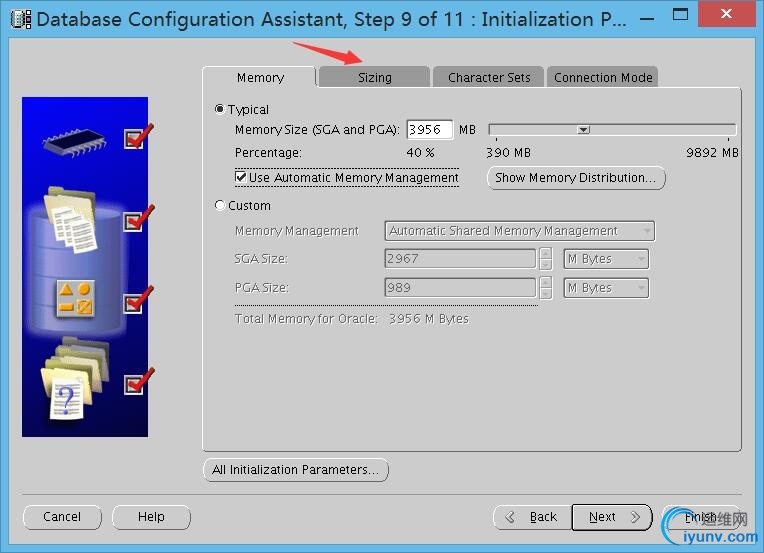Click the red checkmark beside the shapes icon
Viewport: 764px width, 553px height.
point(138,301)
